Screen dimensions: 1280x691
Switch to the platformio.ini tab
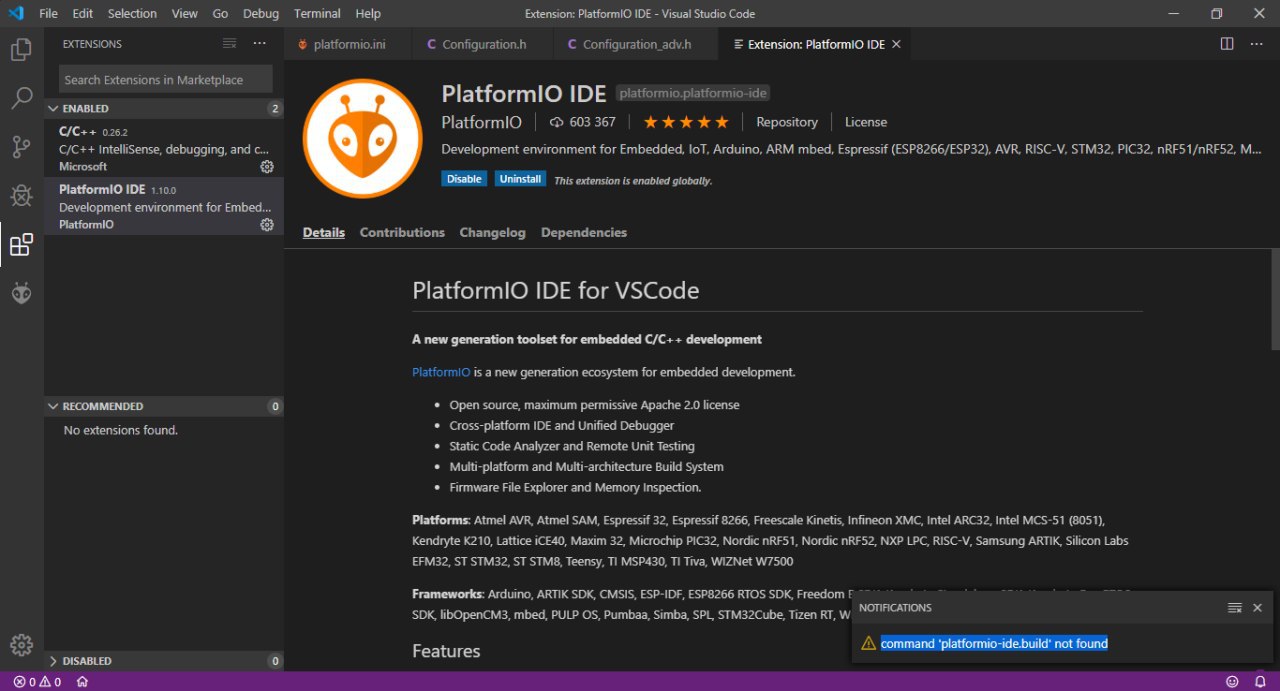click(348, 44)
